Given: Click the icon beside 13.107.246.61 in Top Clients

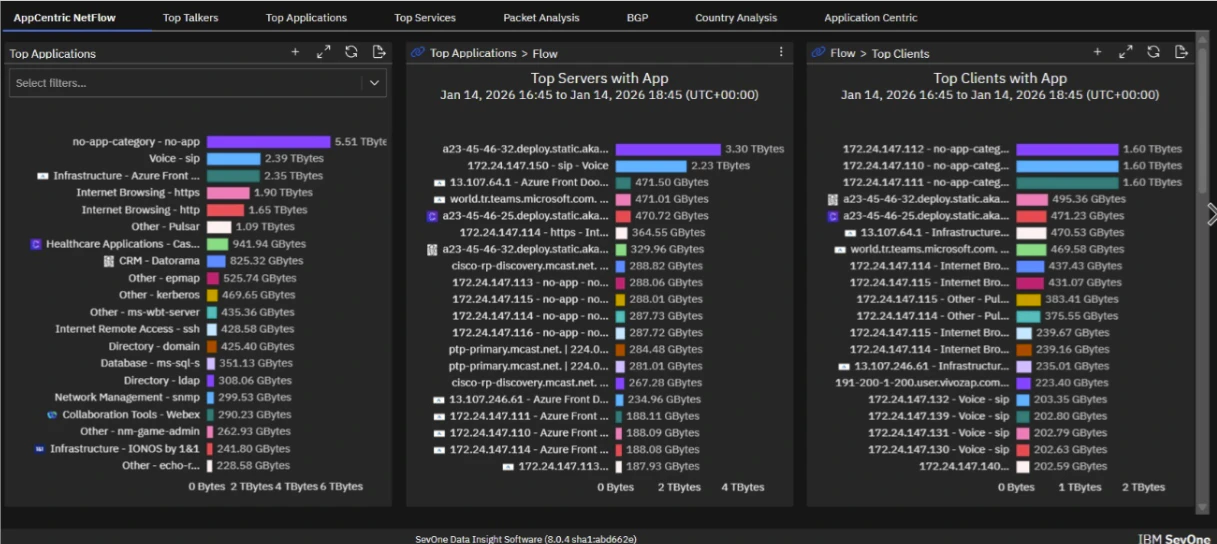Looking at the screenshot, I should 845,366.
